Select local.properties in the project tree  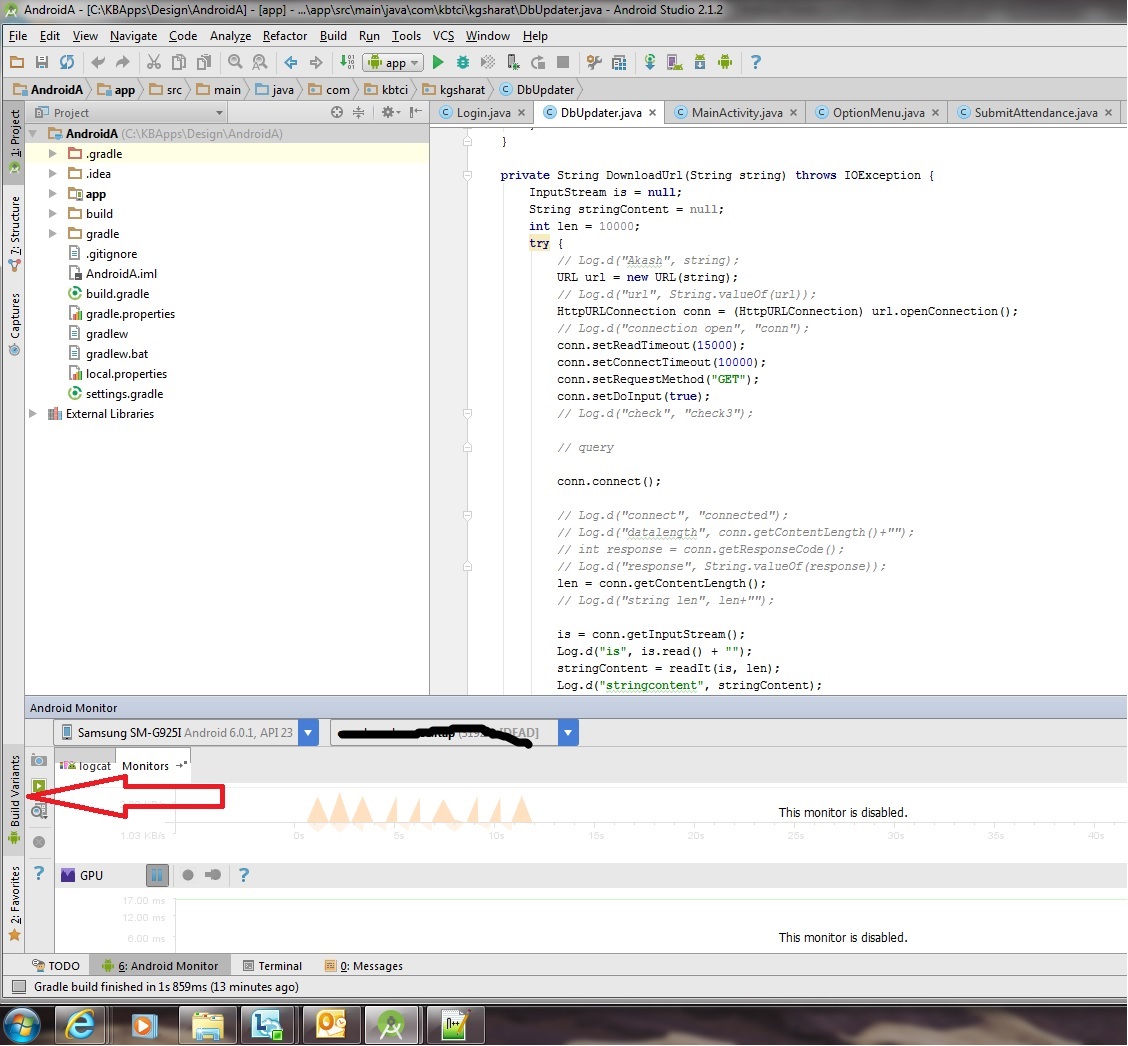click(x=126, y=373)
